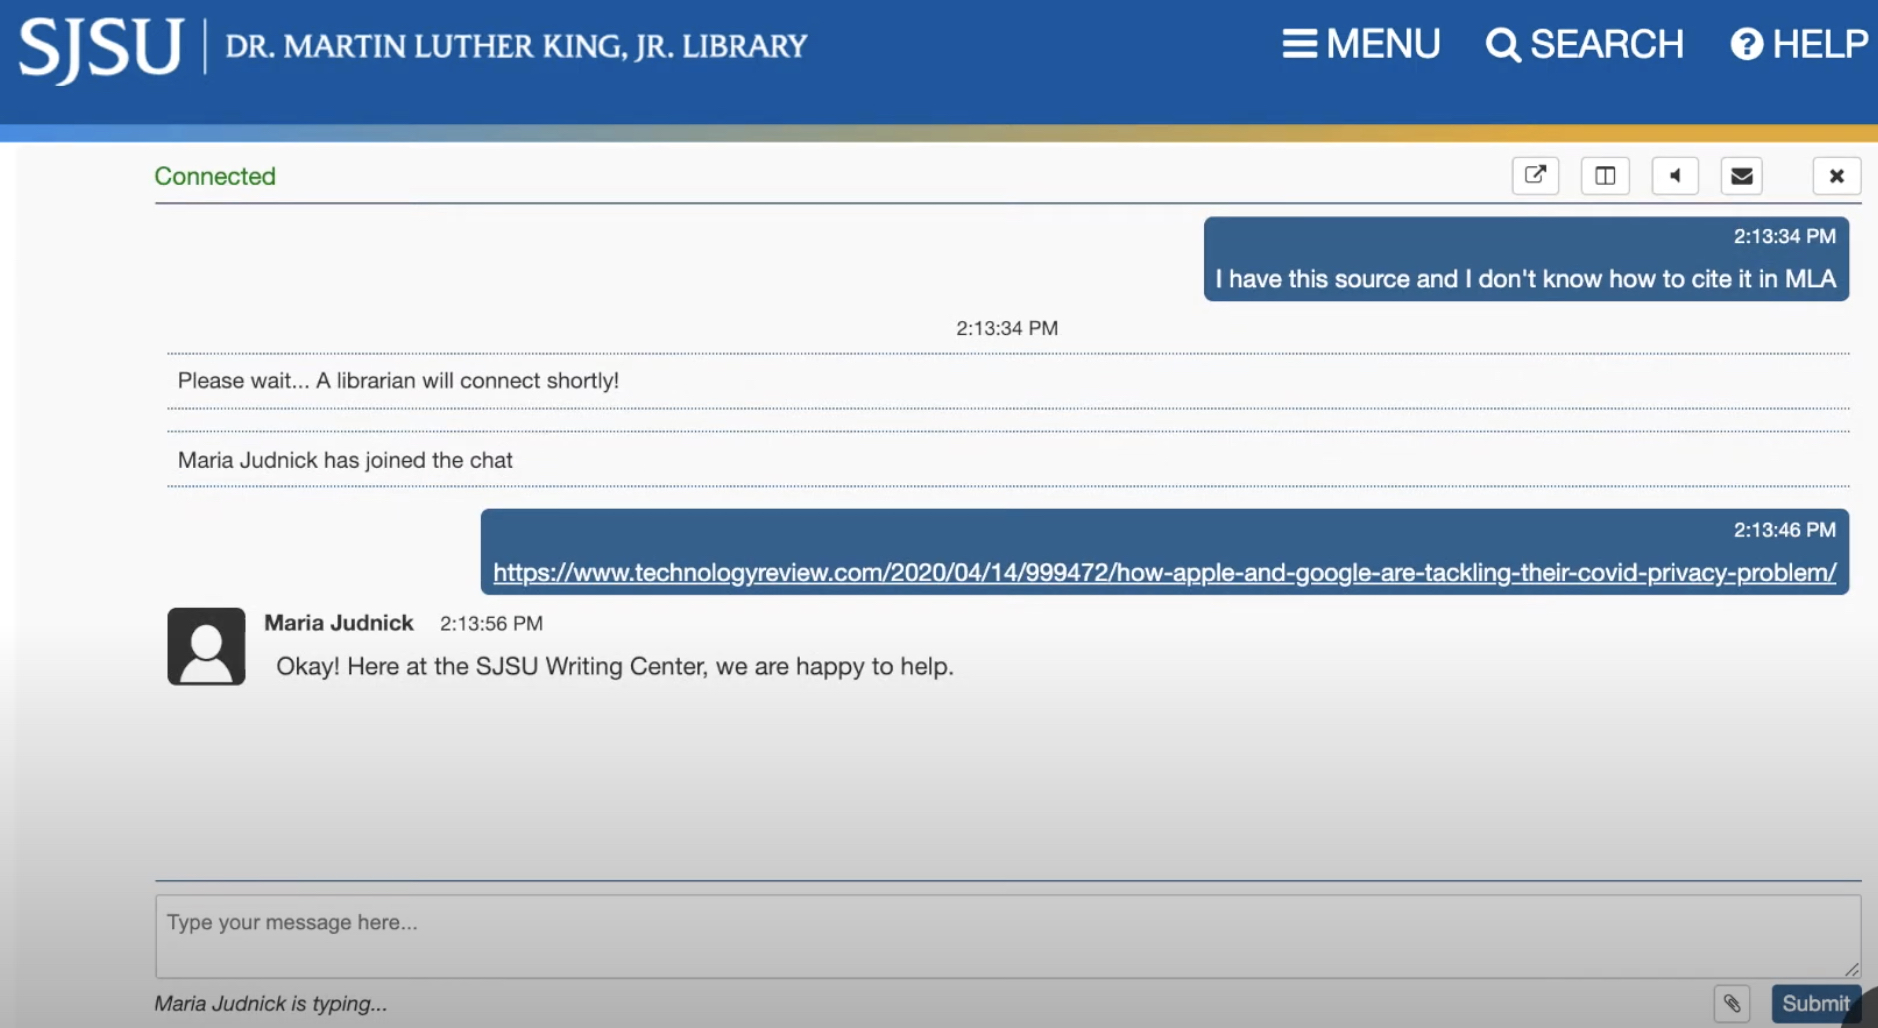1878x1028 pixels.
Task: Click Maria Judnick's avatar picture
Action: pos(206,646)
